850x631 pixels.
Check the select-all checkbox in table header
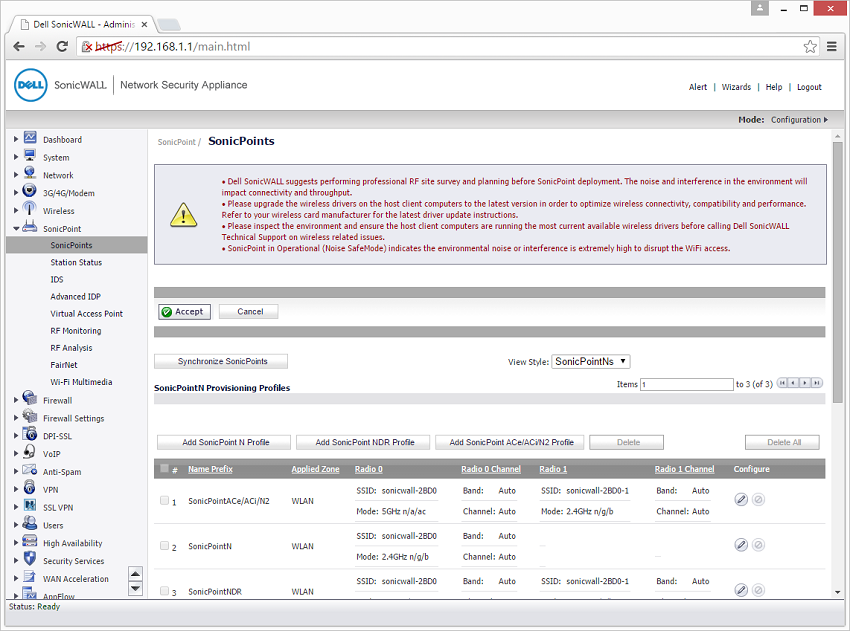coord(164,468)
